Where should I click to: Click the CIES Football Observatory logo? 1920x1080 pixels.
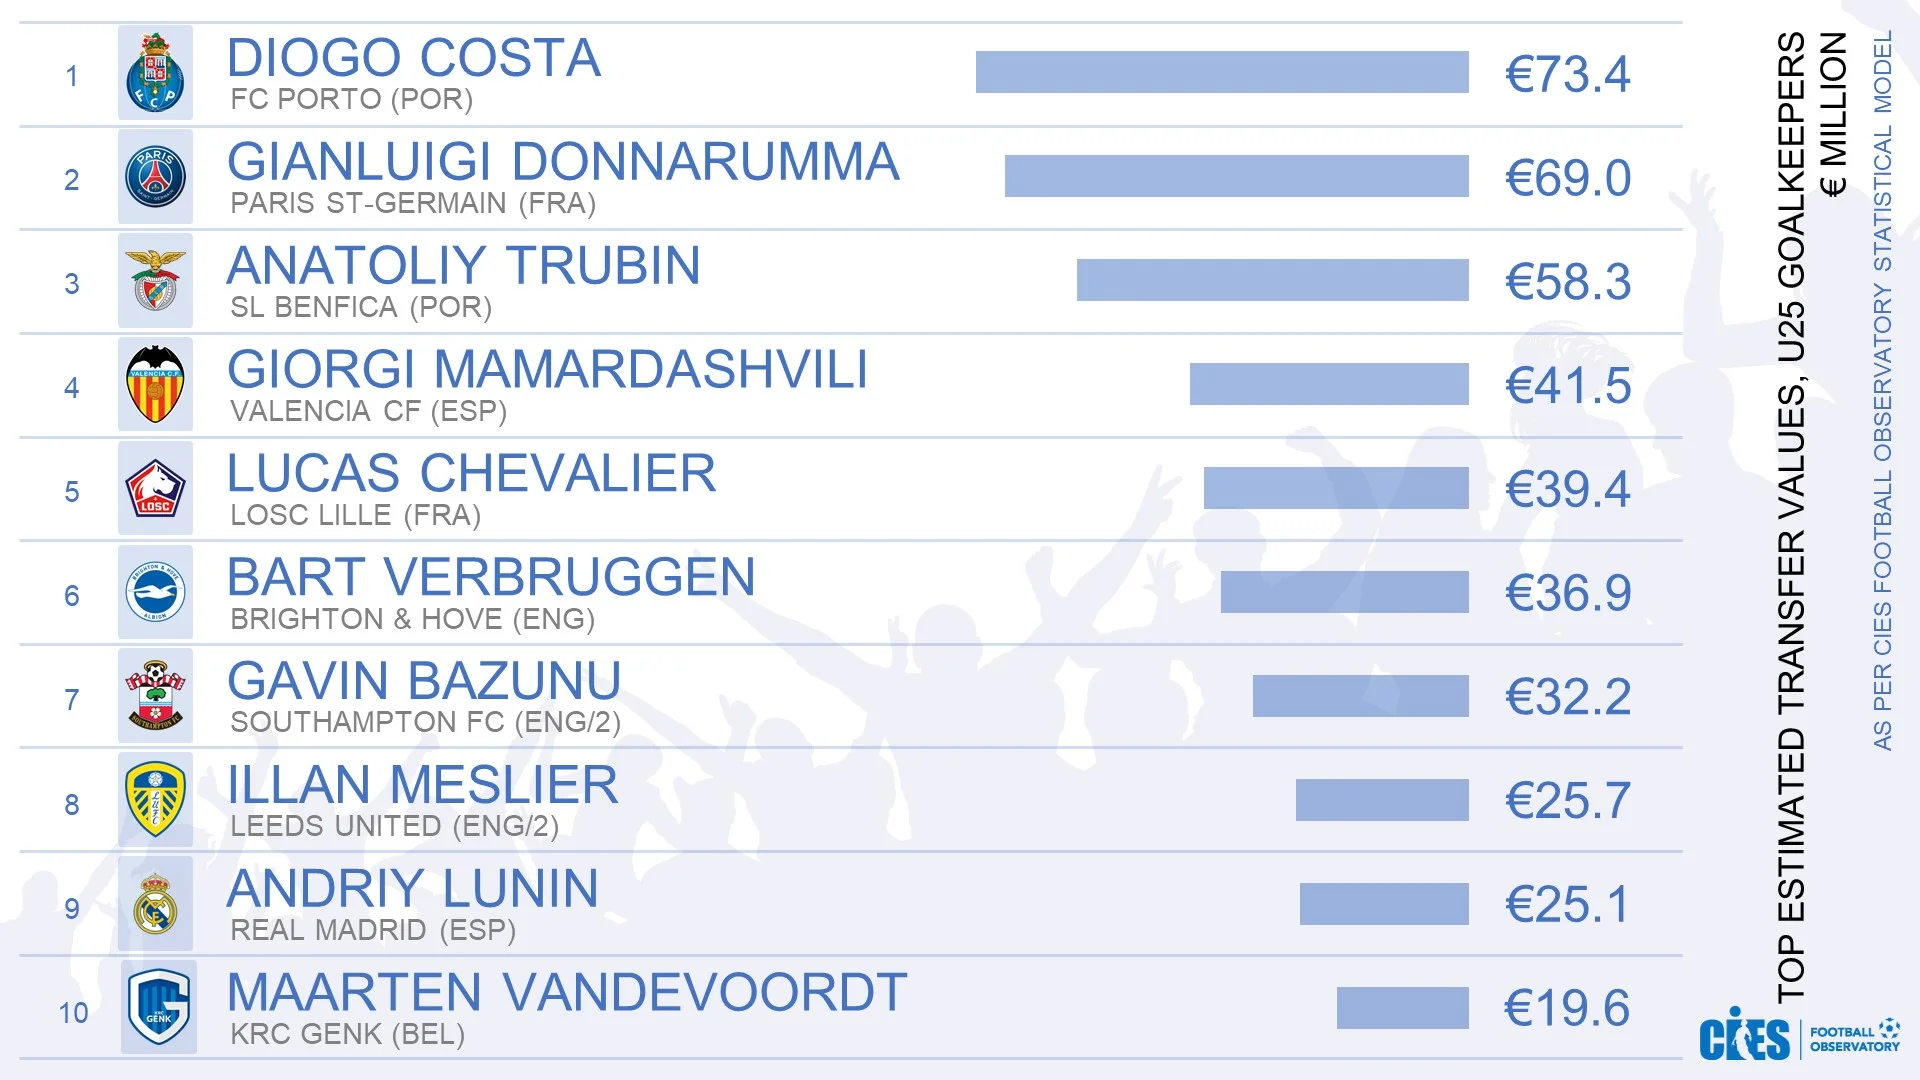[1798, 1036]
